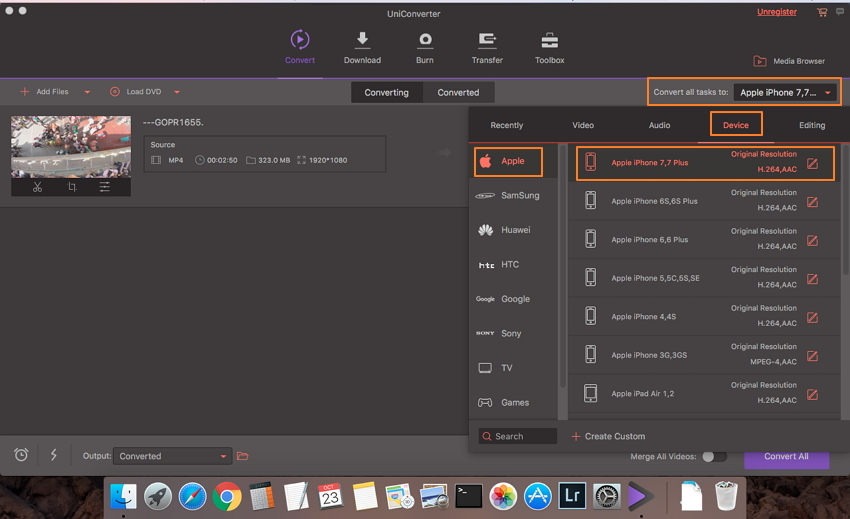Open Convert all tasks to dropdown

tap(785, 93)
